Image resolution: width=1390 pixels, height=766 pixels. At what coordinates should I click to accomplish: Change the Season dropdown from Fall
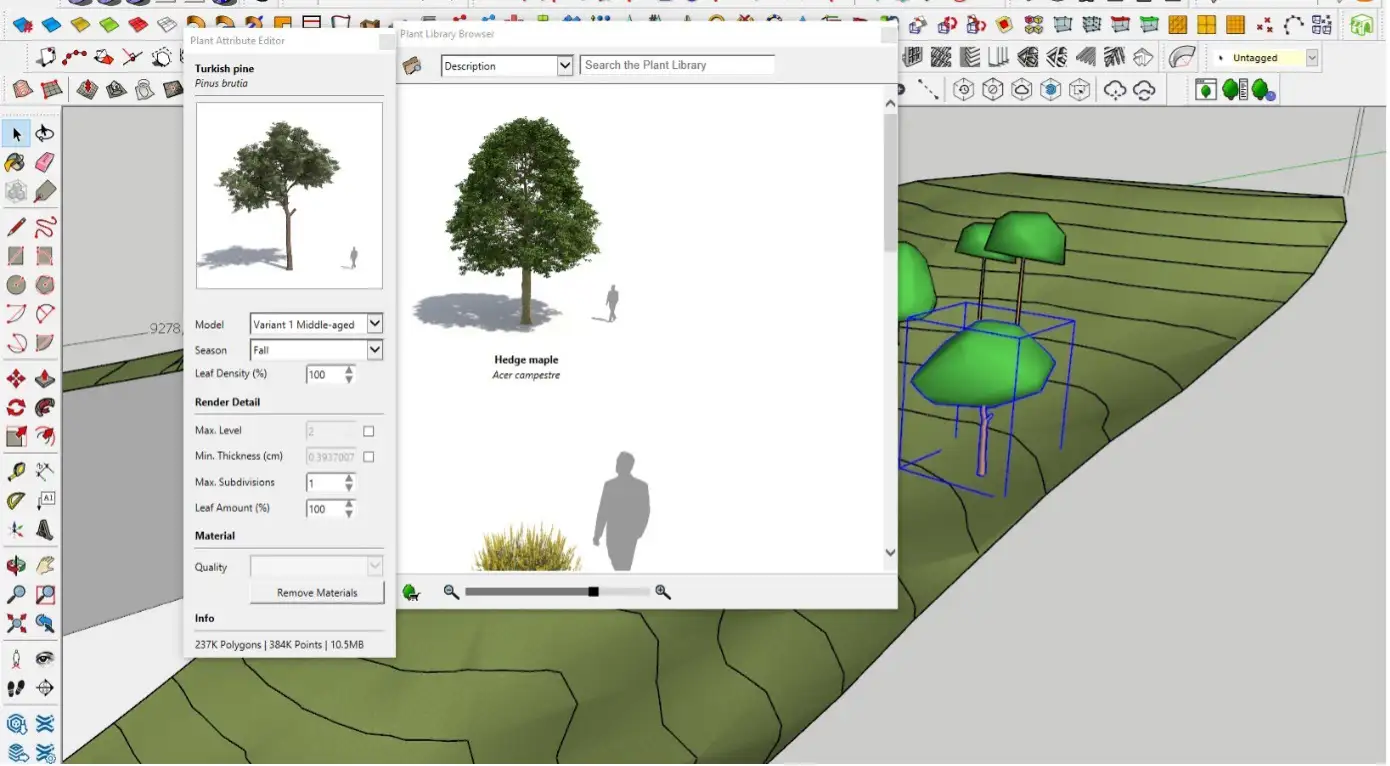373,349
